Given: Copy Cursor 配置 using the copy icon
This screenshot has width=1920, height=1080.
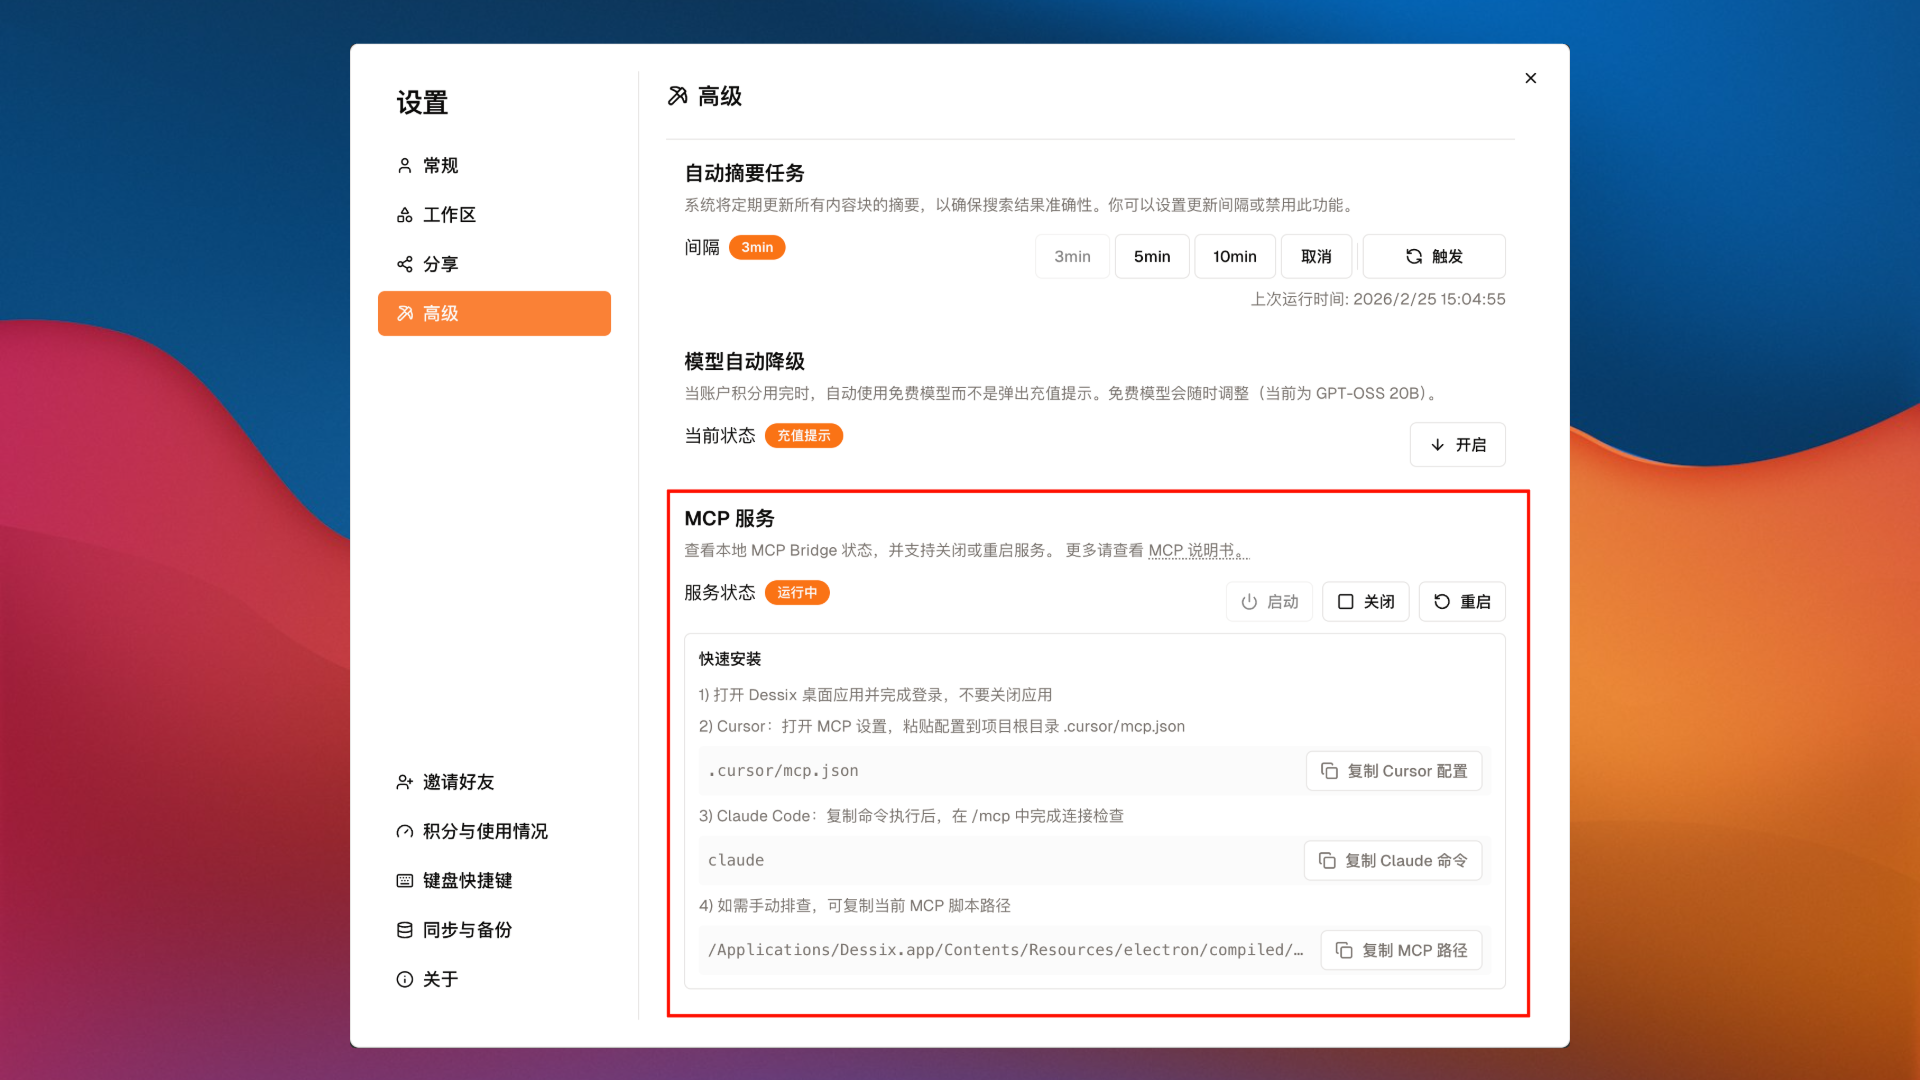Looking at the screenshot, I should point(1329,771).
